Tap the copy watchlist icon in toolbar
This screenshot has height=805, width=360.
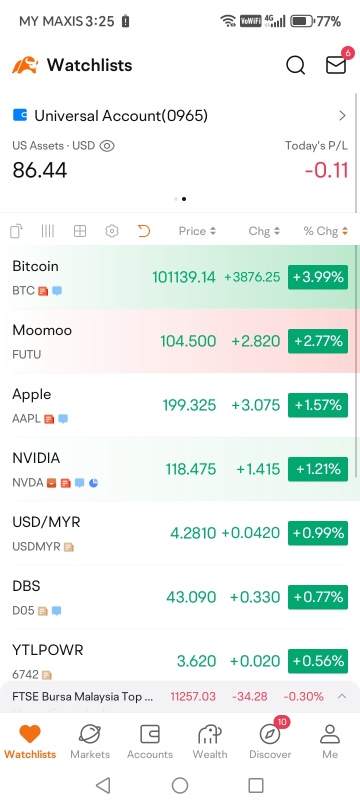click(16, 232)
